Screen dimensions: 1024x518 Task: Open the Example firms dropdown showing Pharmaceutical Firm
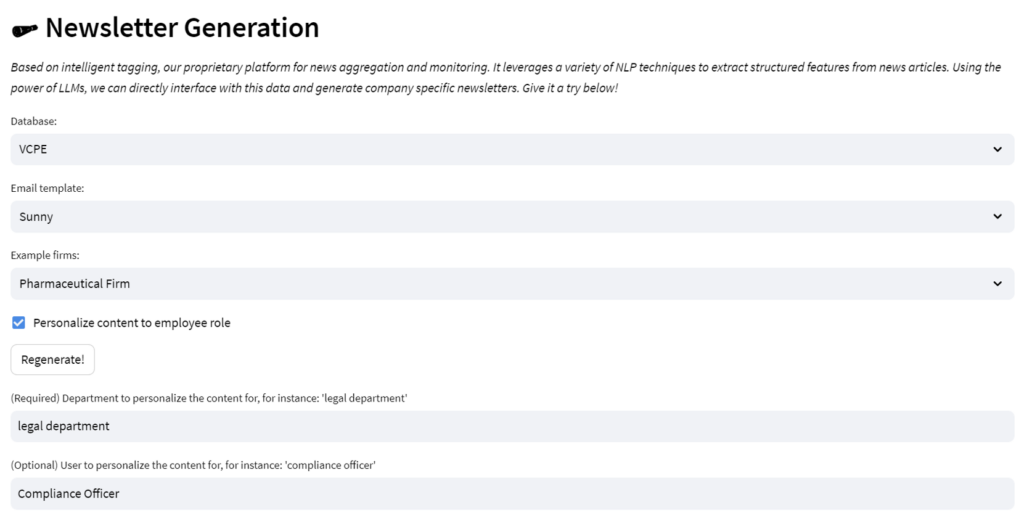(512, 283)
